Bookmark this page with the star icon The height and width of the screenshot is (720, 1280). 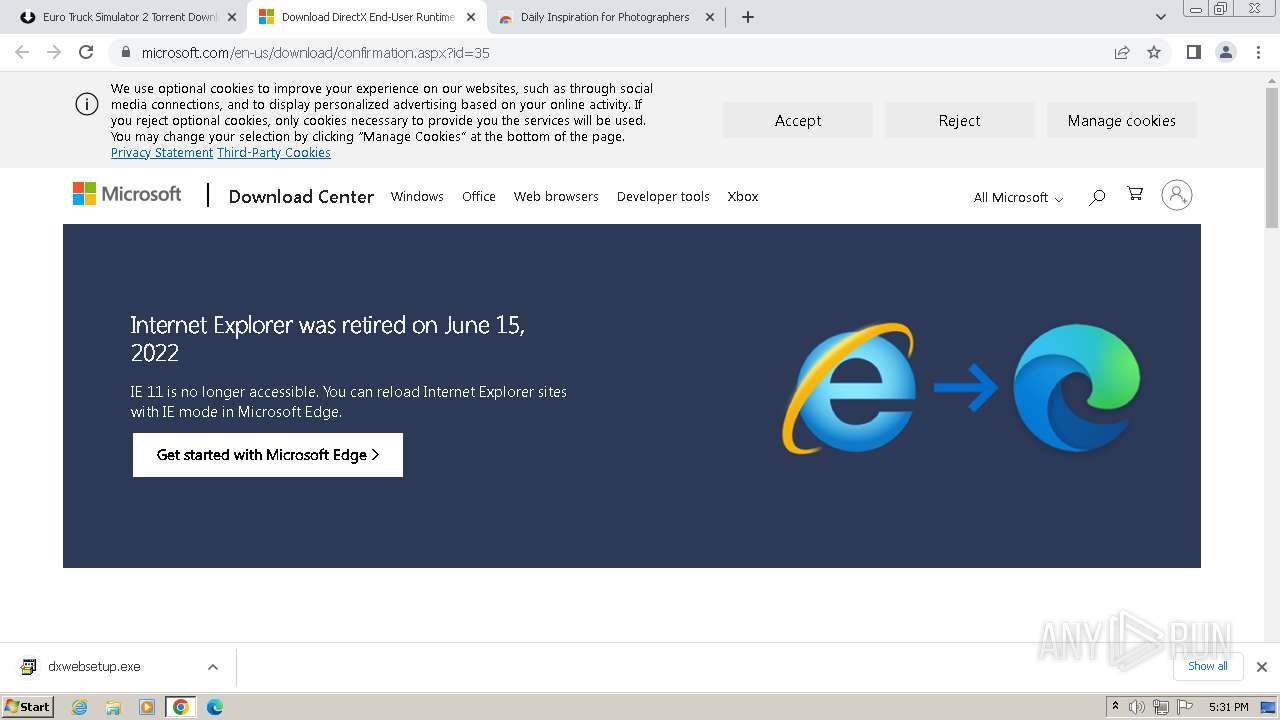point(1154,52)
